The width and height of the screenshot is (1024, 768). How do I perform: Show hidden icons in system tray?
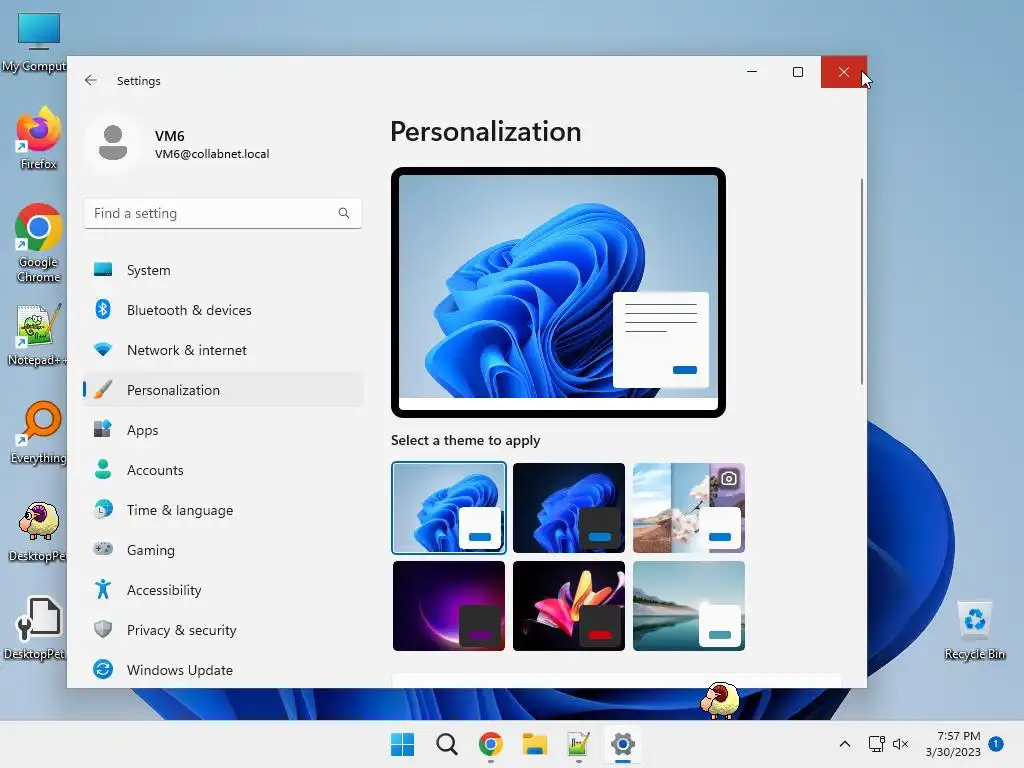click(x=844, y=744)
